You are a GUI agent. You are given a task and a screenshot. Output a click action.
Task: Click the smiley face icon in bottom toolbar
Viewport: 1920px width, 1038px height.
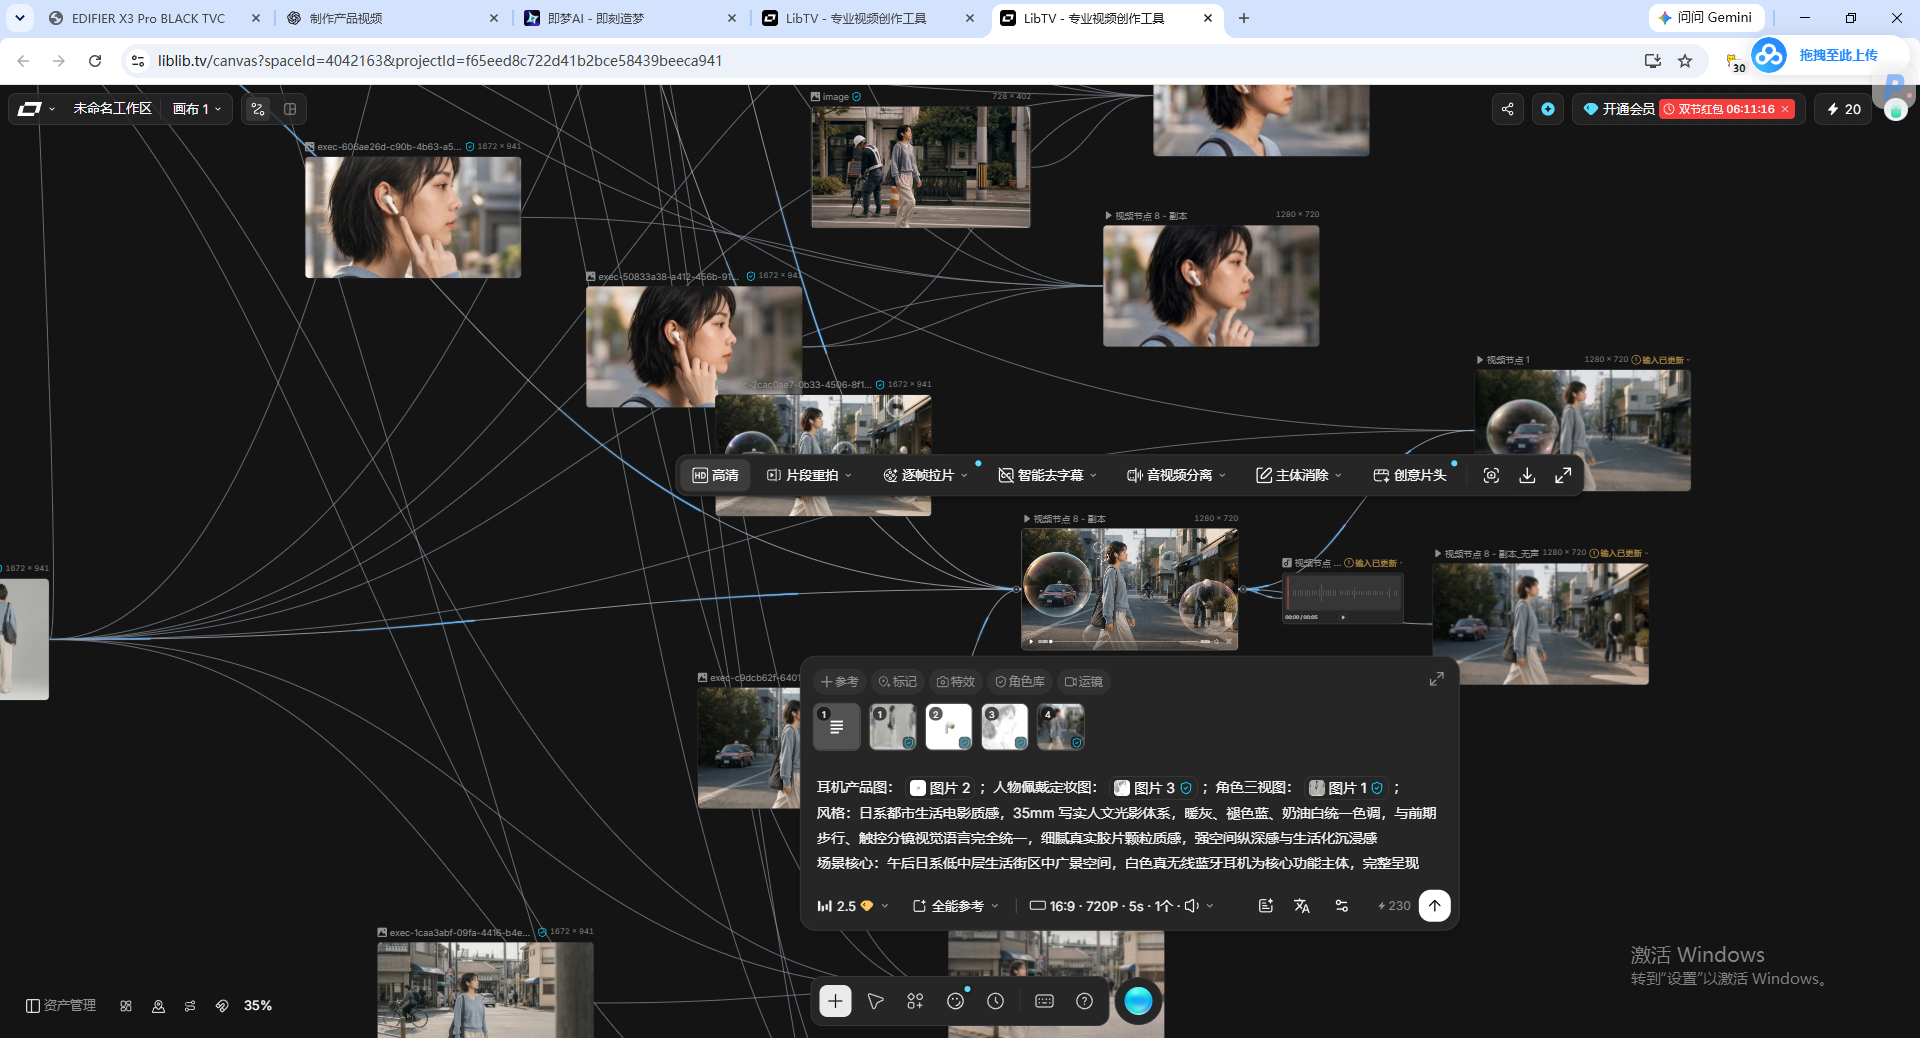click(955, 1001)
